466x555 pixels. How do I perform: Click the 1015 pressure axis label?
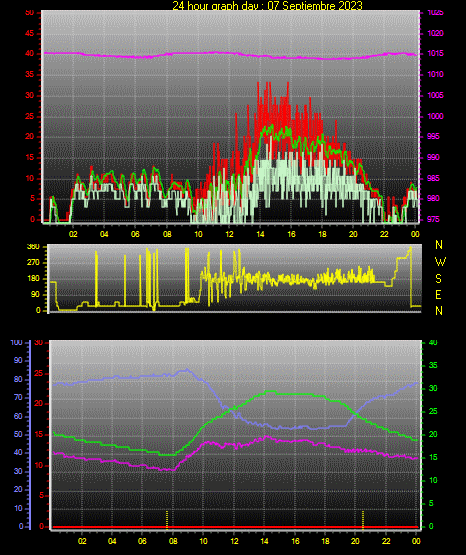[x=435, y=53]
